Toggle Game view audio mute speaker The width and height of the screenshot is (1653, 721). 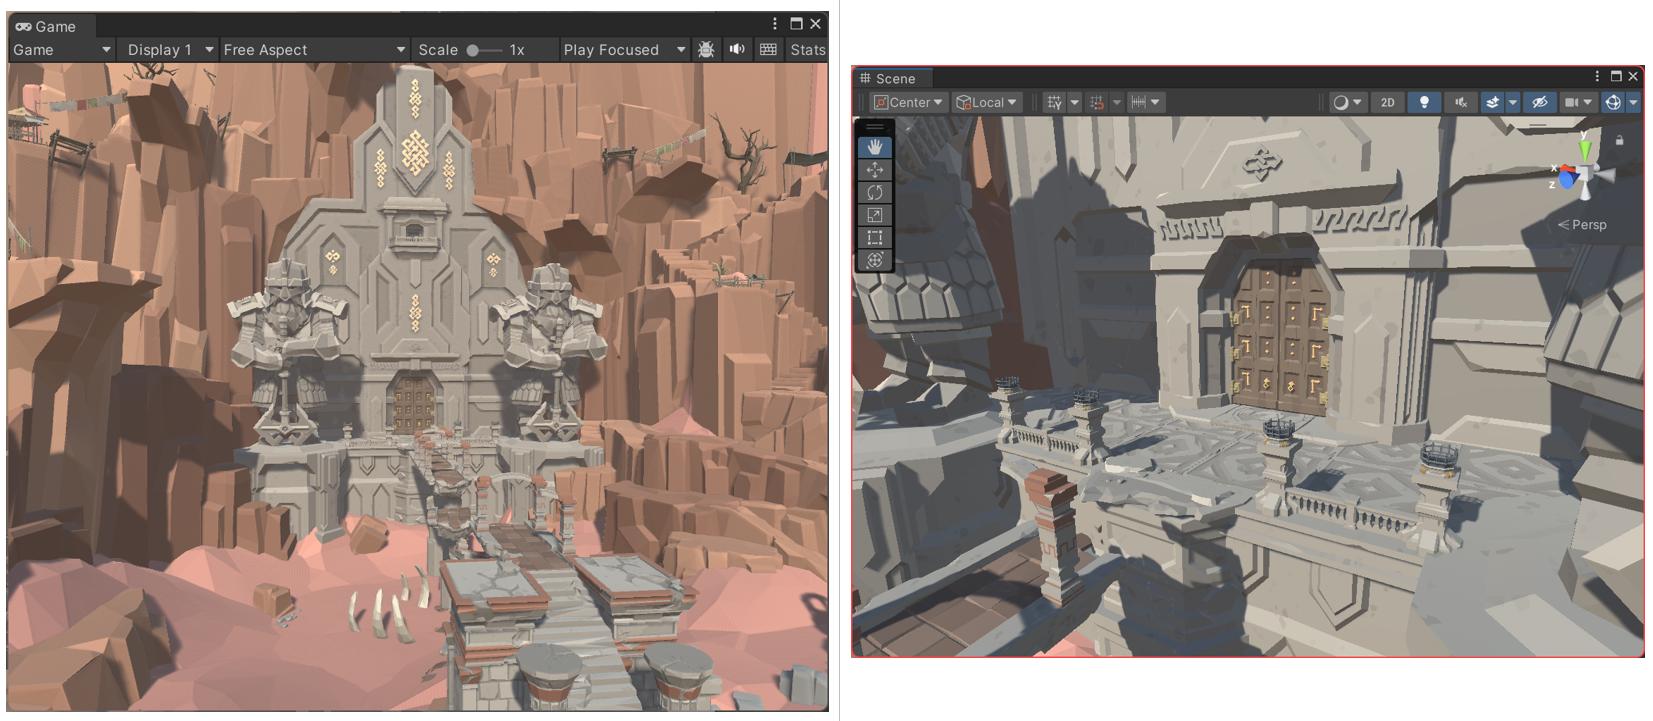[x=737, y=49]
